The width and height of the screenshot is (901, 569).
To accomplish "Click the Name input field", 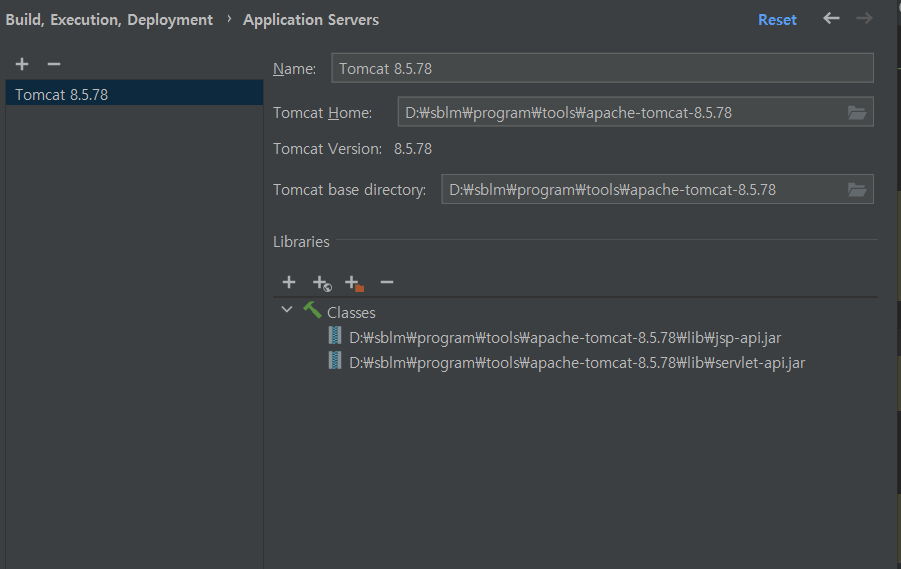I will pyautogui.click(x=602, y=68).
